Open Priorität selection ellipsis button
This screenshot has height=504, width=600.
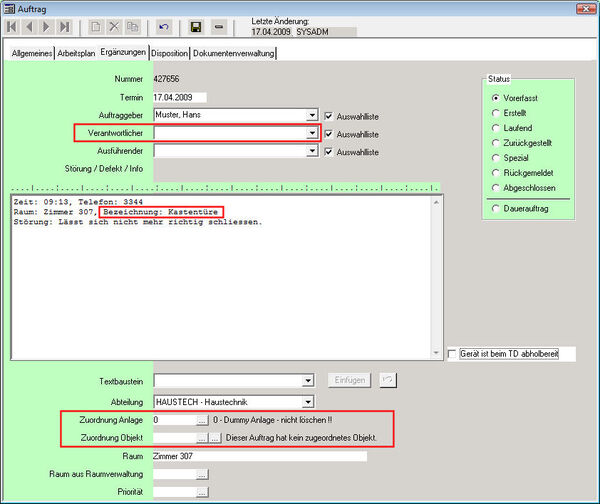point(203,492)
